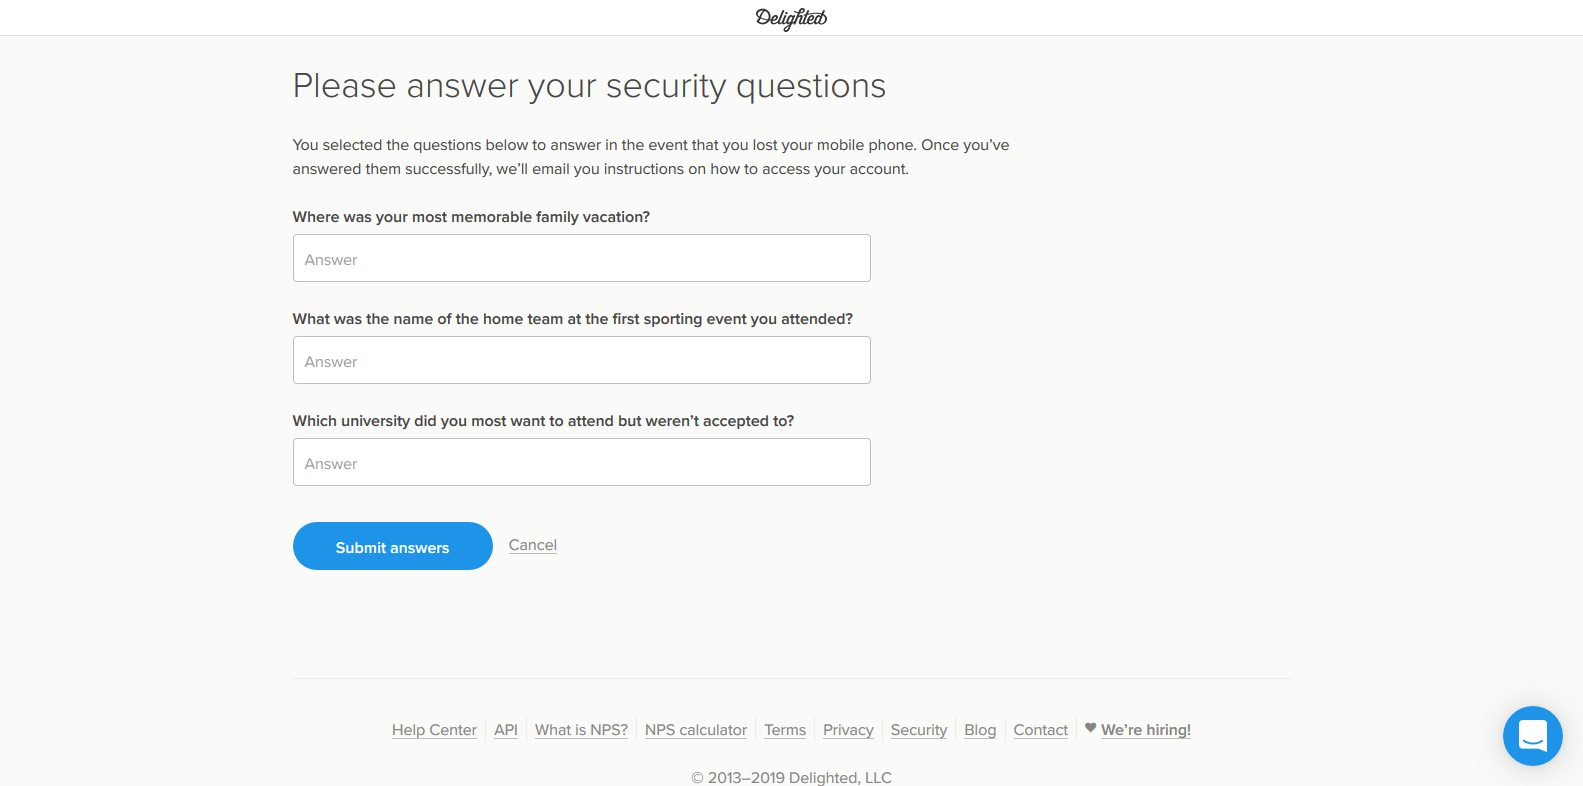This screenshot has height=786, width=1583.
Task: Open the Blog footer link
Action: pos(980,730)
